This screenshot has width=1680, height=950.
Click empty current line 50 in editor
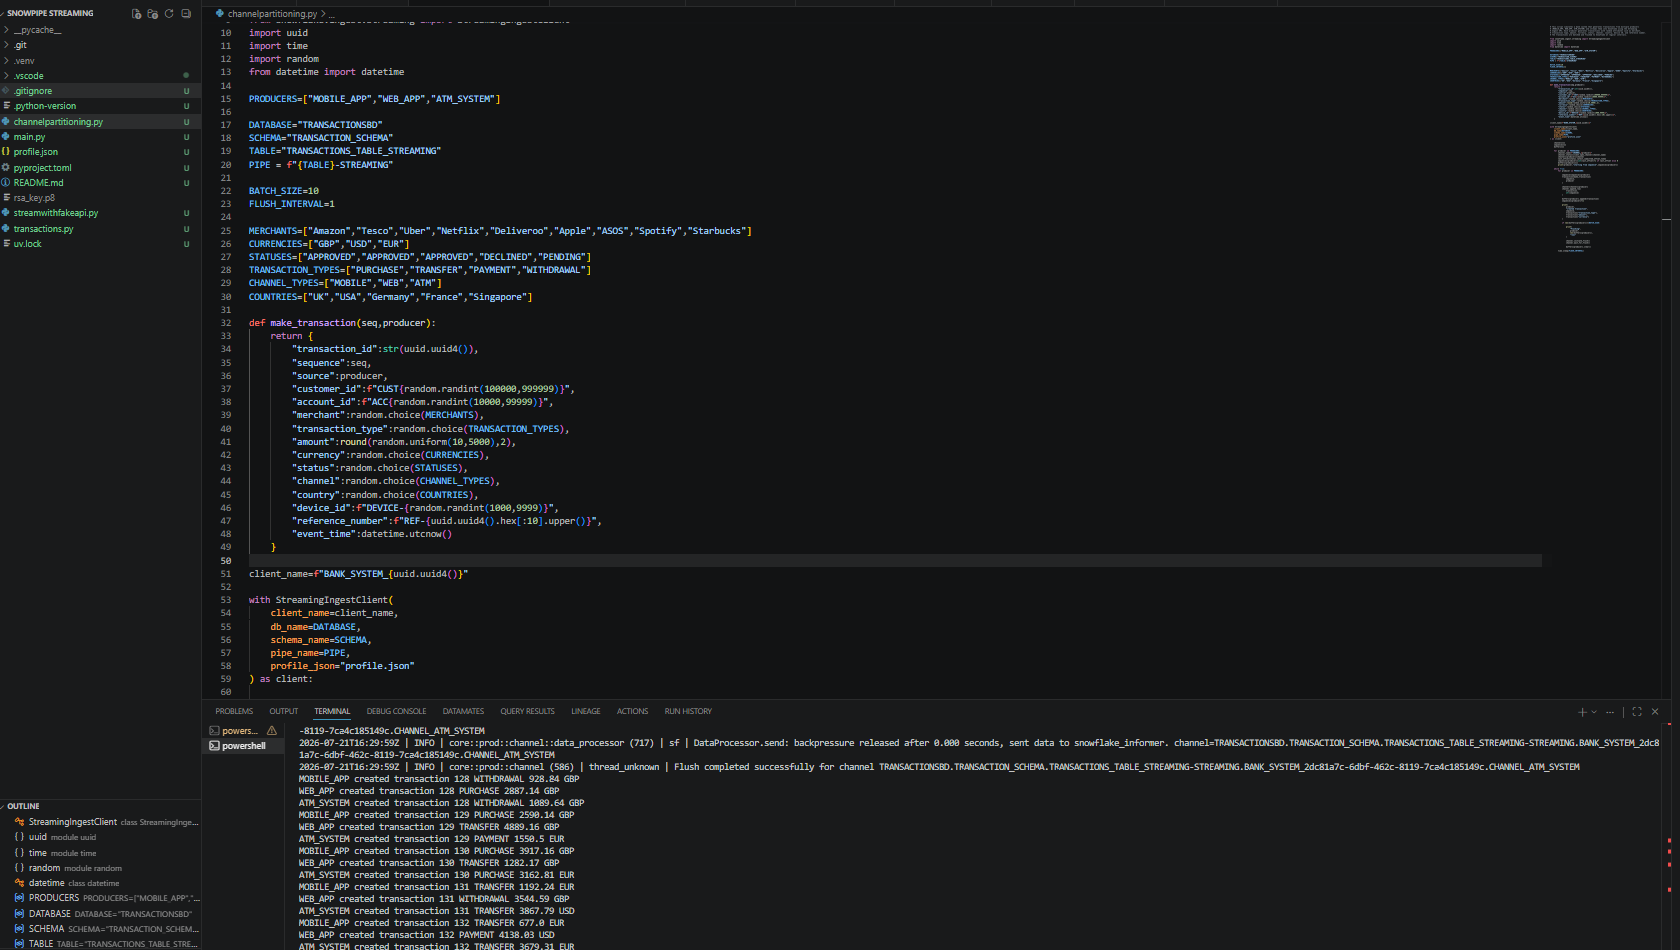click(895, 561)
